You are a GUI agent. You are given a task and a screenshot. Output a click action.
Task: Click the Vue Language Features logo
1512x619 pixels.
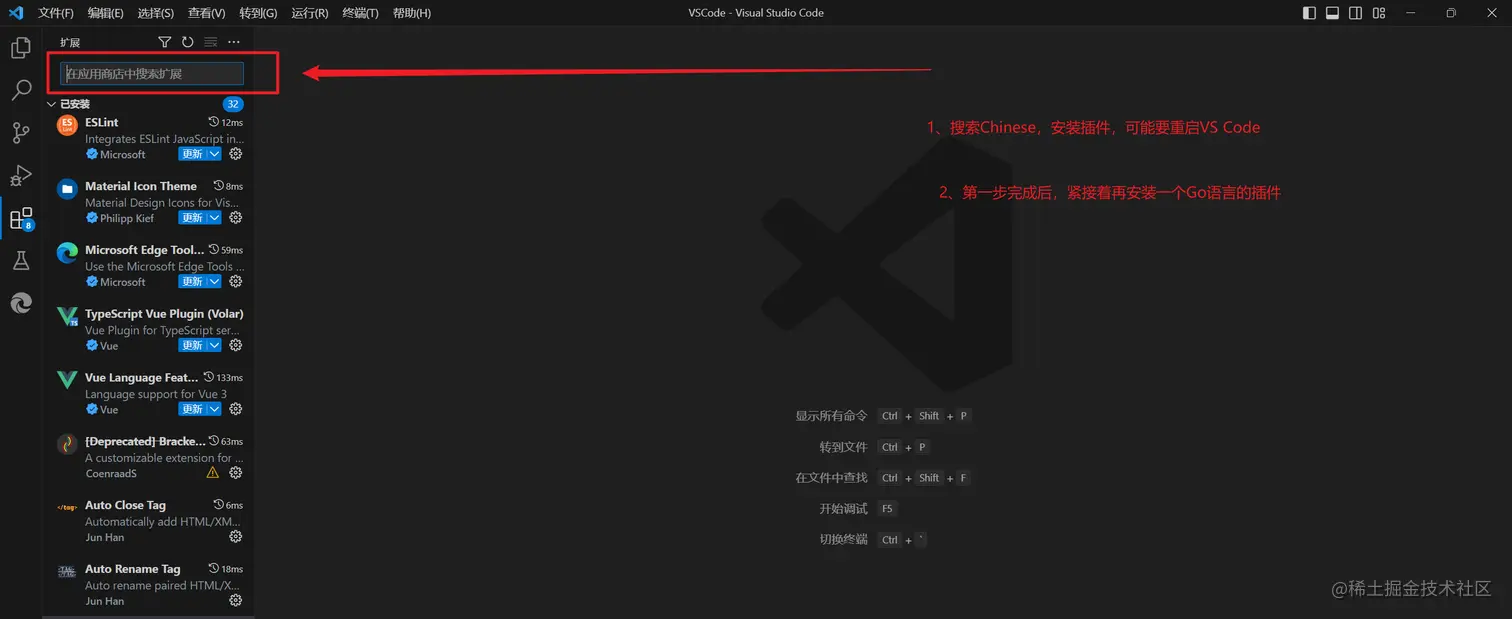(x=67, y=380)
